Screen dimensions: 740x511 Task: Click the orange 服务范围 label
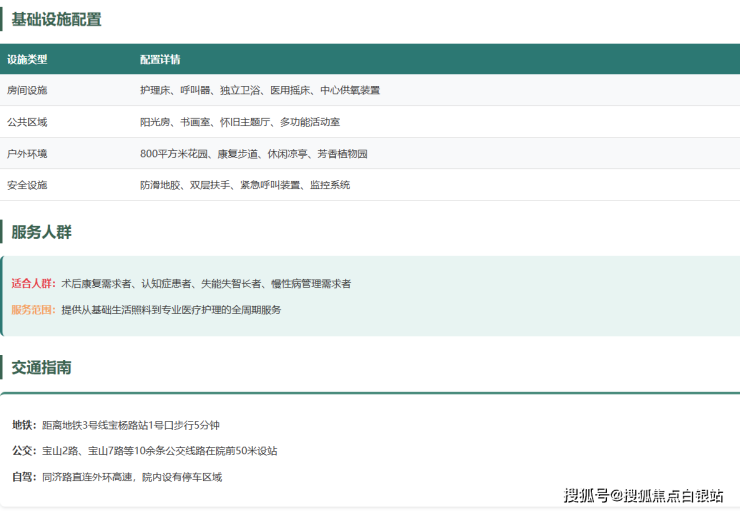pyautogui.click(x=34, y=310)
